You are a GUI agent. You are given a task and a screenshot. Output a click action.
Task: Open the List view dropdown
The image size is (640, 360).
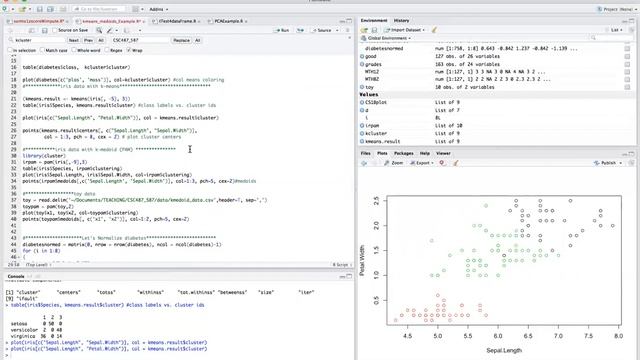[x=616, y=30]
